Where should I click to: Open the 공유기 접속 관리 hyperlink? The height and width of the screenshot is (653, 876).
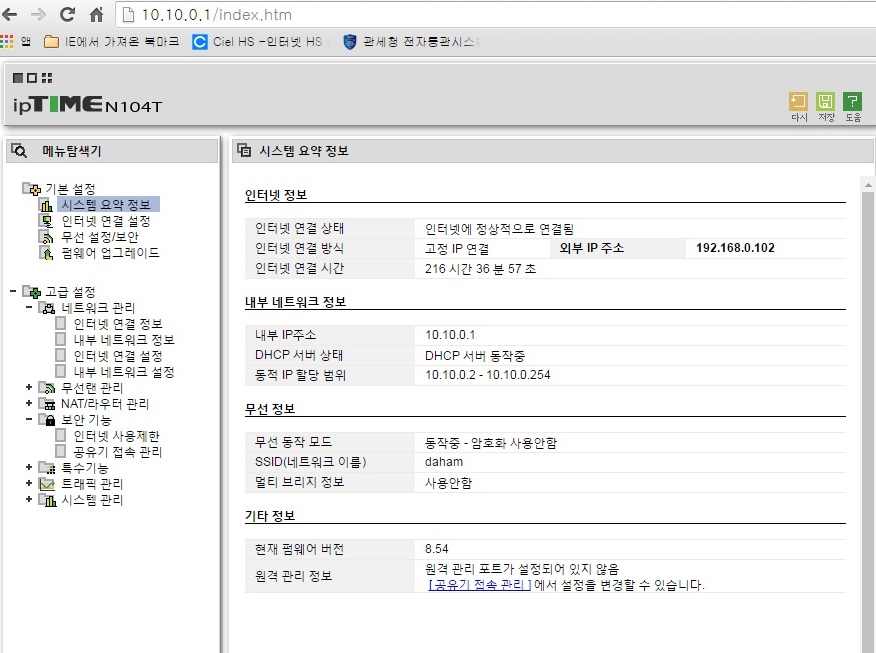479,585
